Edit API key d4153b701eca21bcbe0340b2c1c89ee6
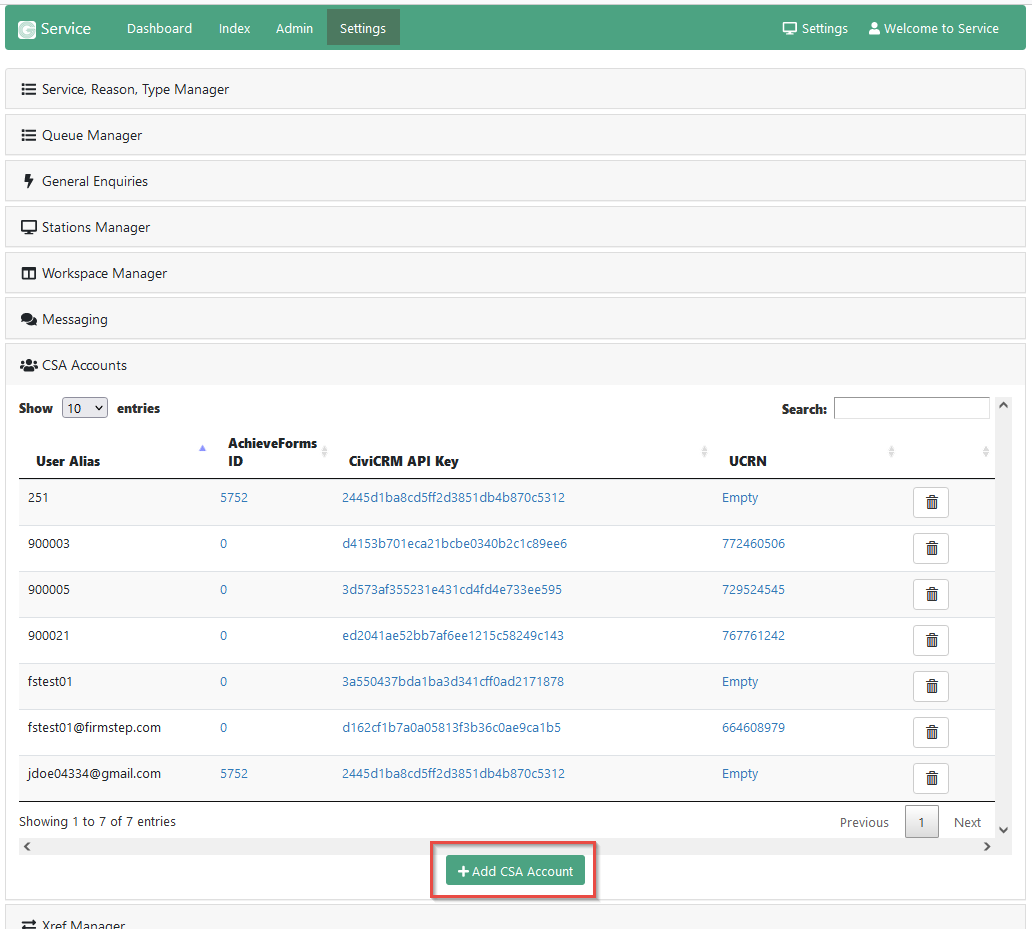This screenshot has height=929, width=1032. 454,544
